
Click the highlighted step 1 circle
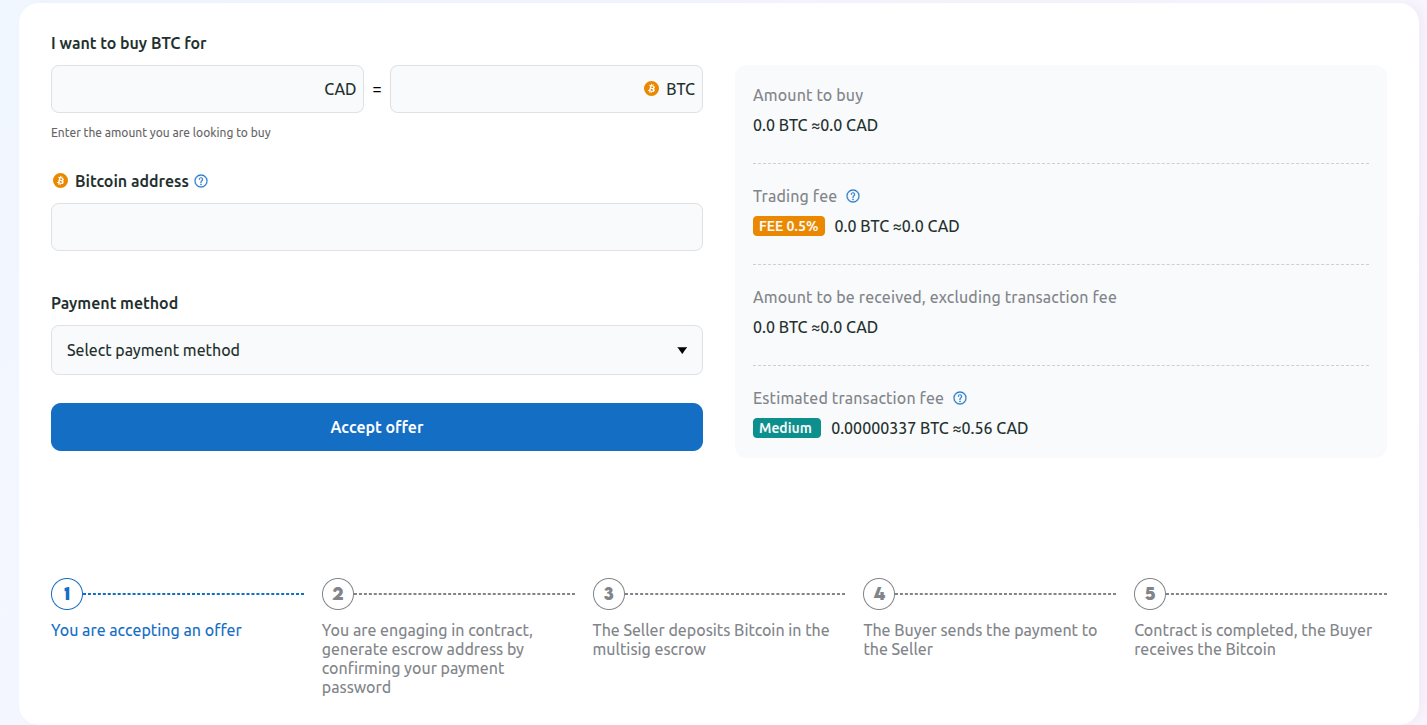[x=66, y=593]
